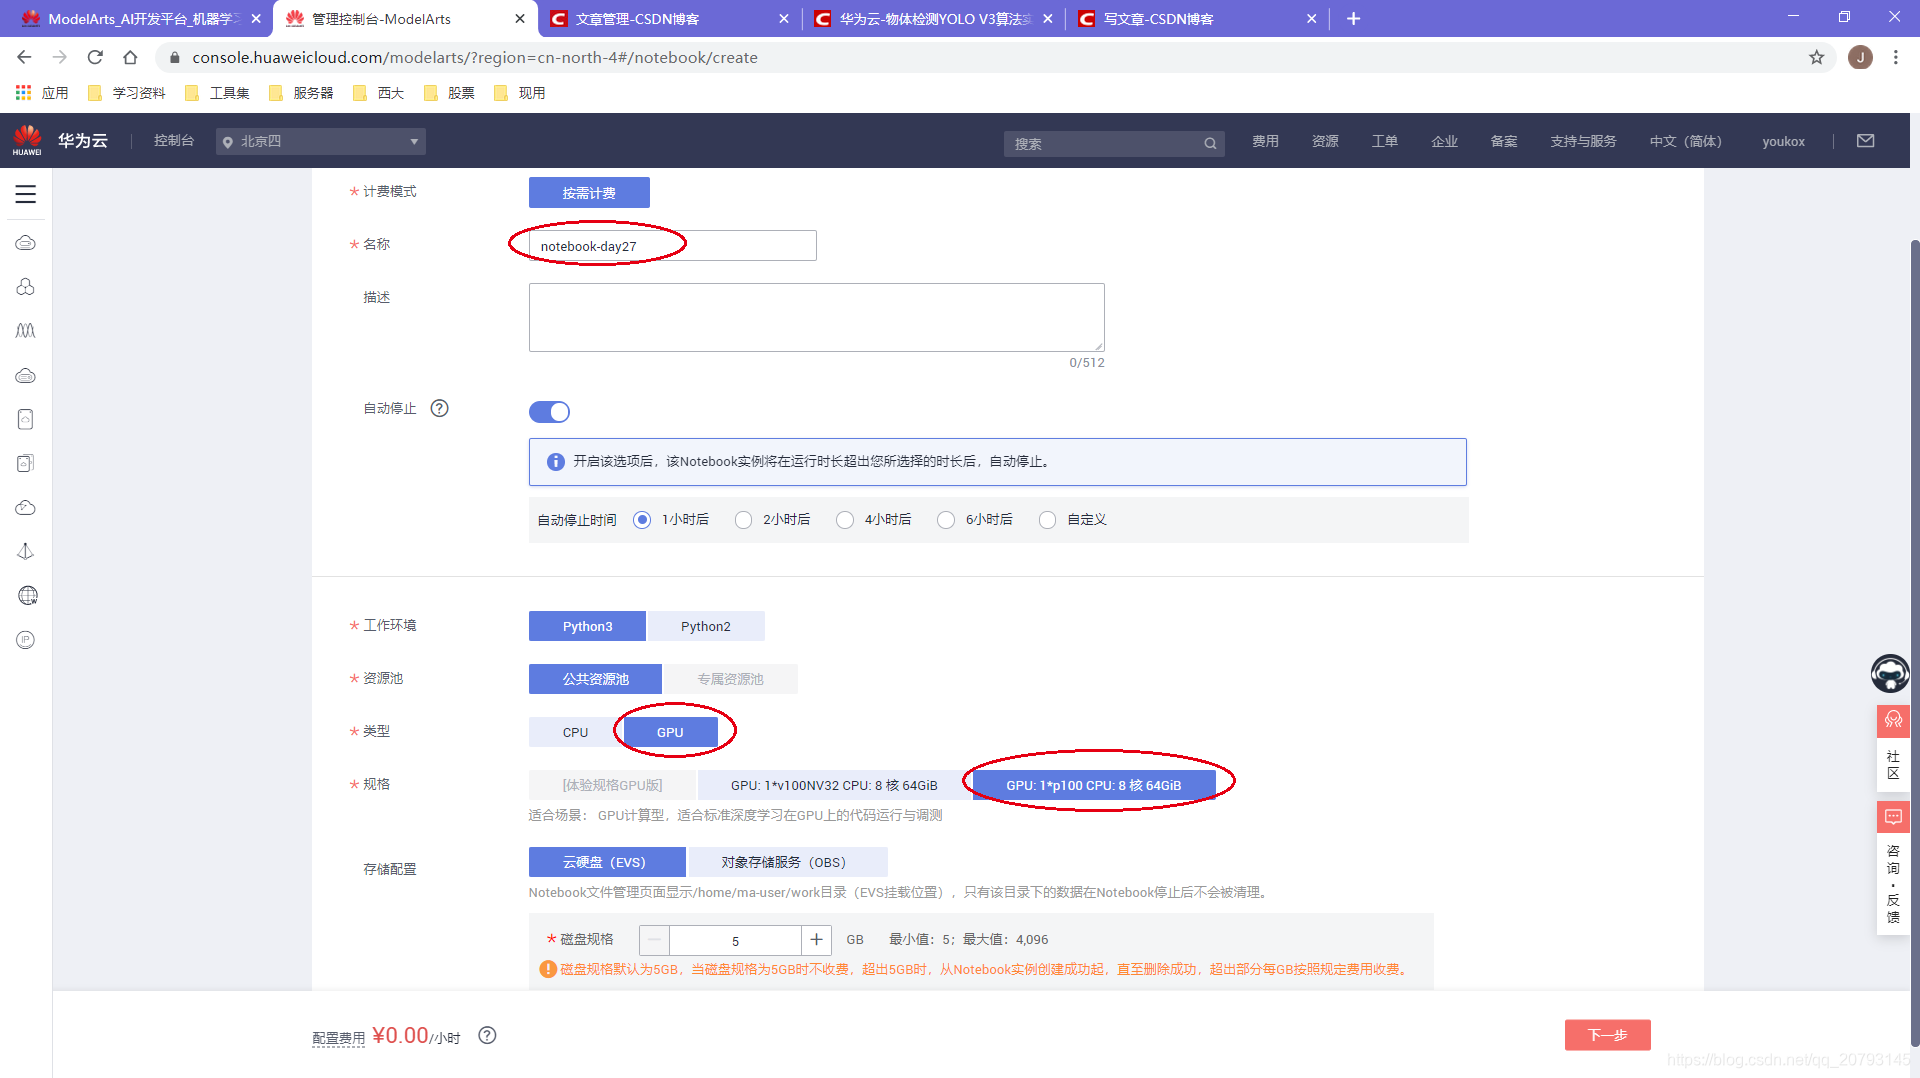Open the 费用 header menu
The width and height of the screenshot is (1920, 1078).
point(1265,141)
